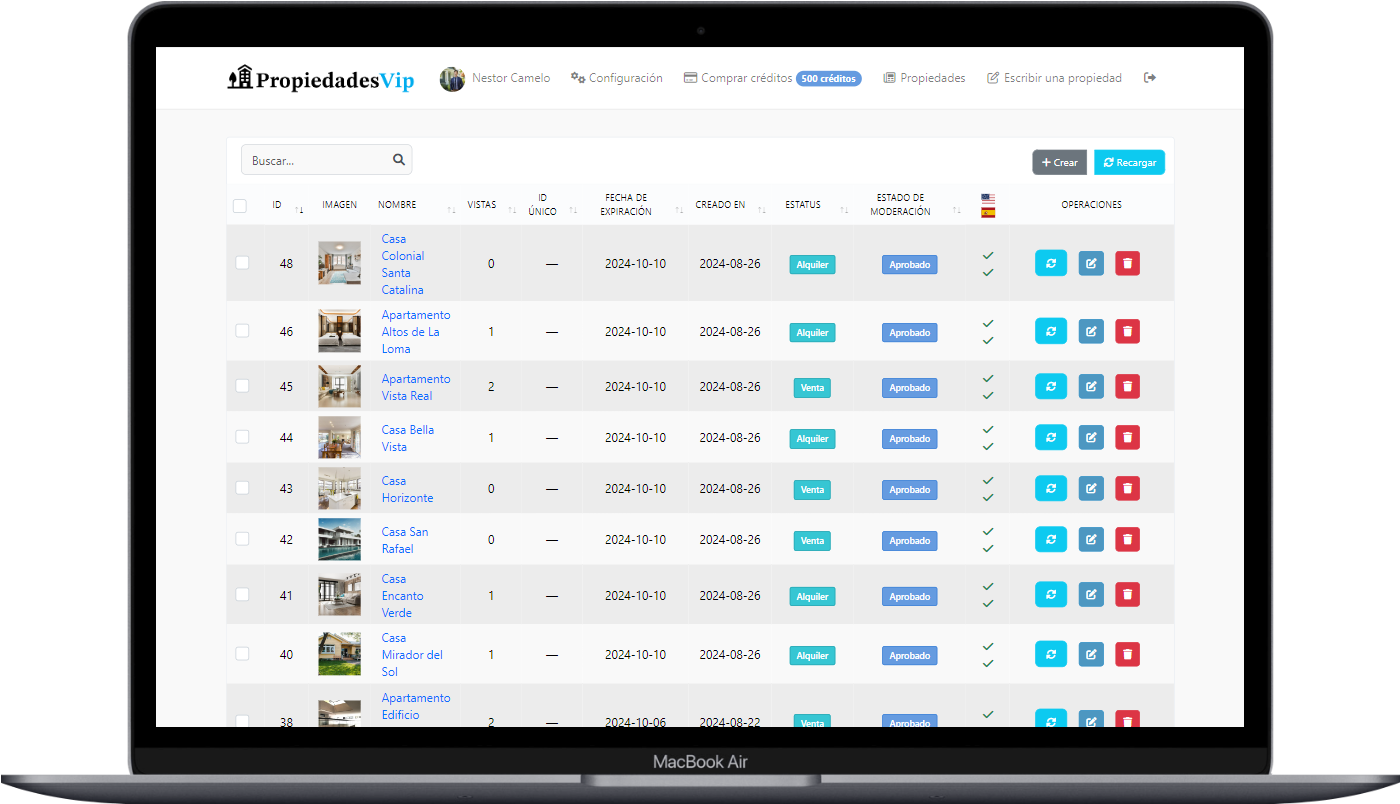Sort the table by the ID column
The width and height of the screenshot is (1400, 804).
click(278, 205)
